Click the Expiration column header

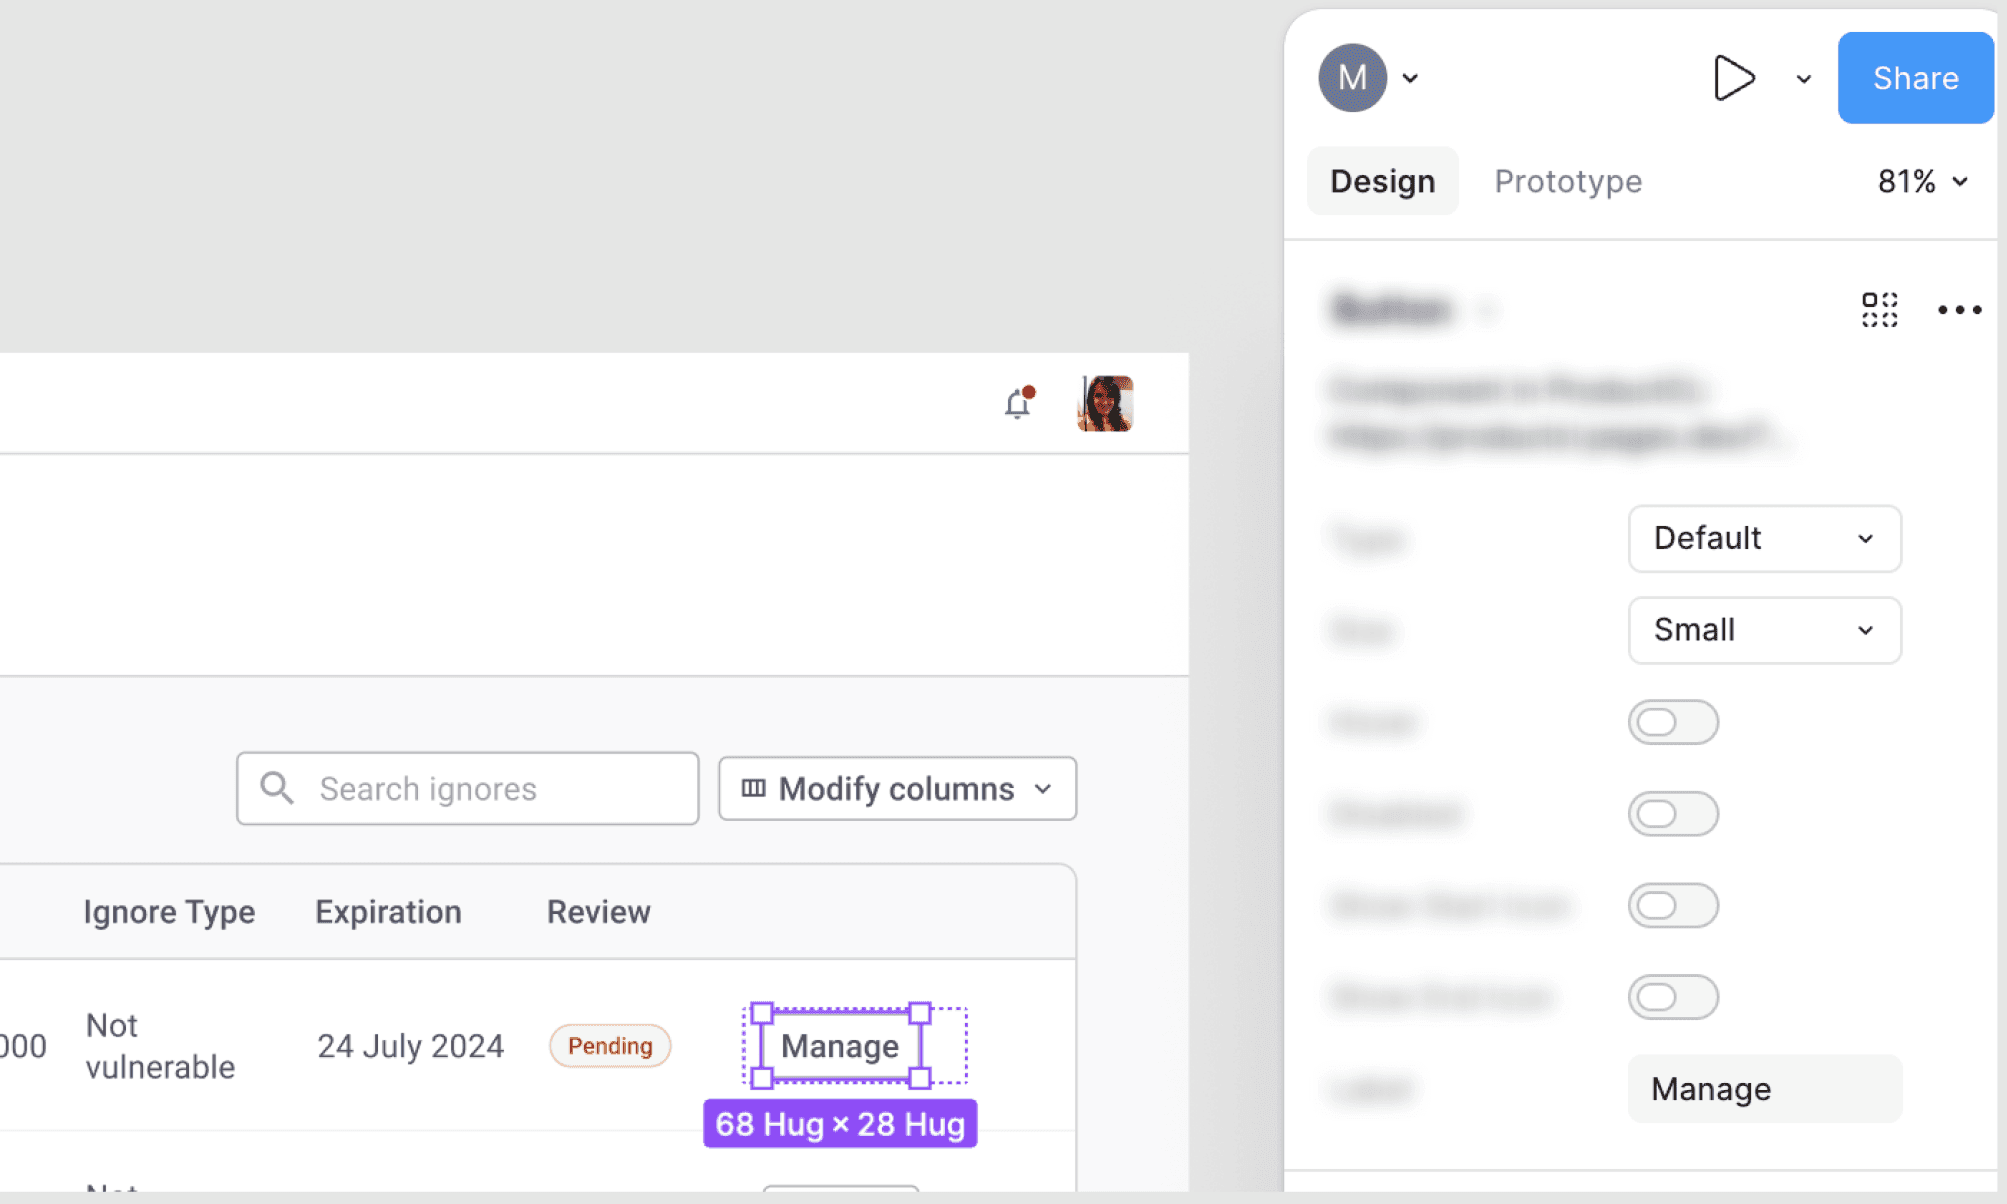point(388,912)
